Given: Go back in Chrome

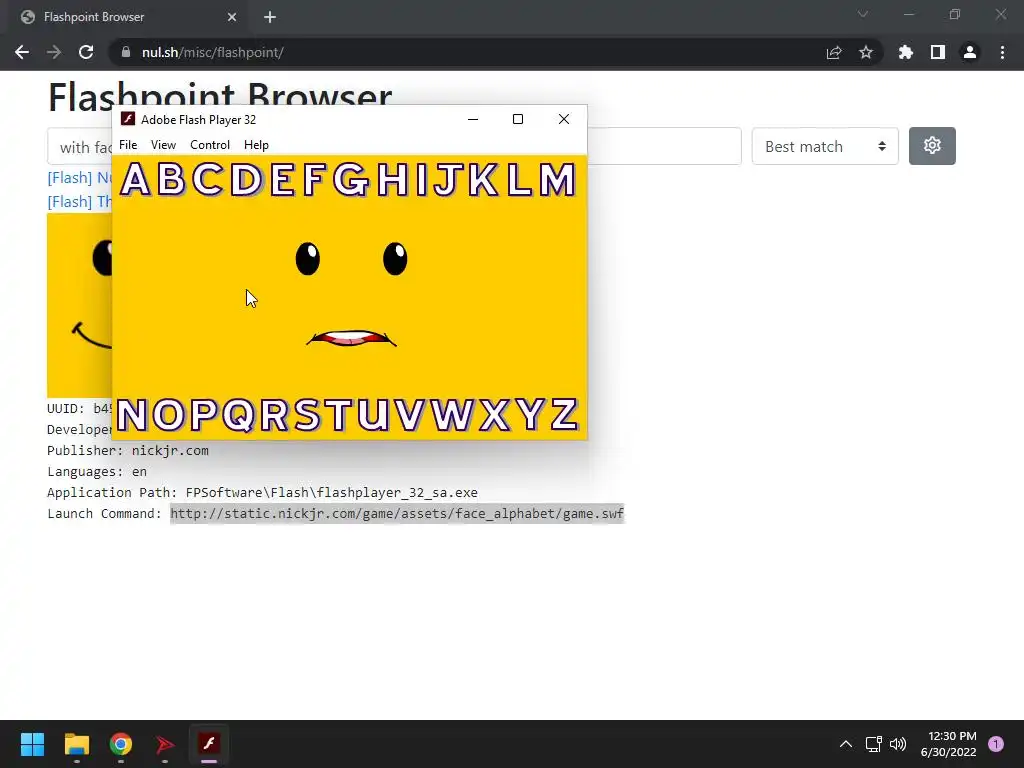Looking at the screenshot, I should (22, 52).
